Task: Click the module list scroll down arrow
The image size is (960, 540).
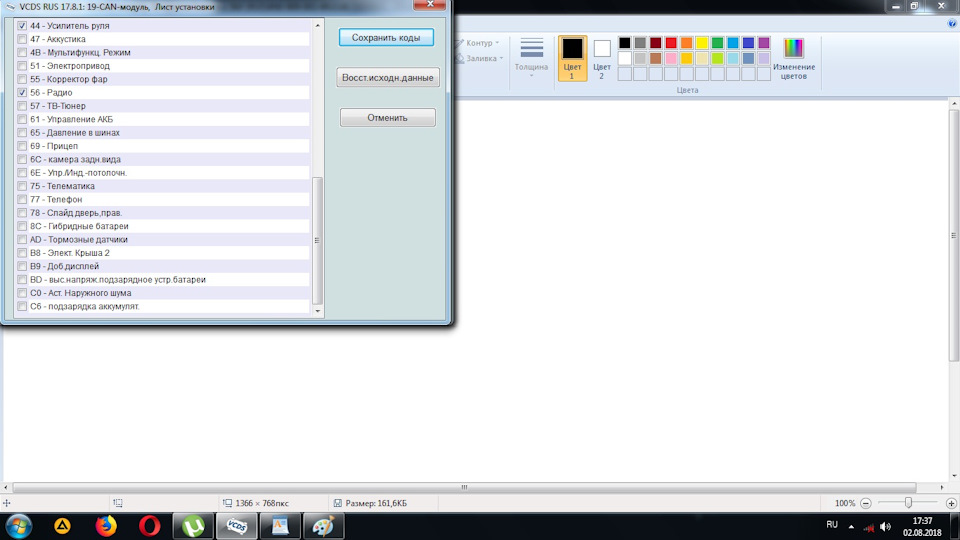Action: [x=317, y=311]
